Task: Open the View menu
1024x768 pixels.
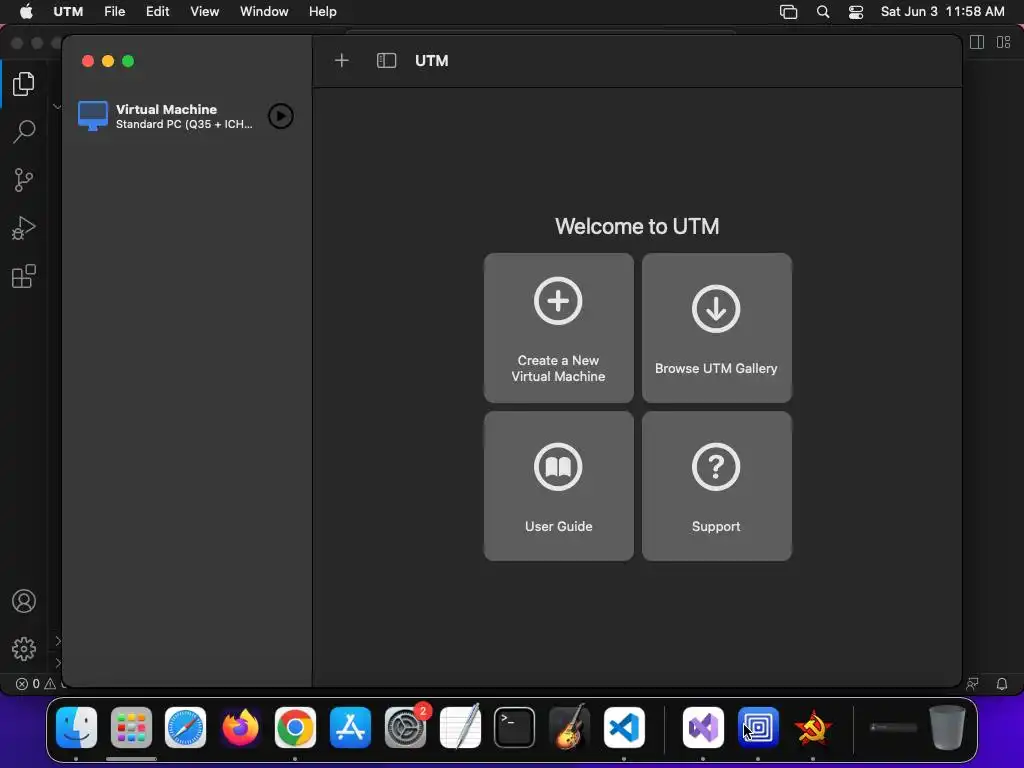Action: pos(204,12)
